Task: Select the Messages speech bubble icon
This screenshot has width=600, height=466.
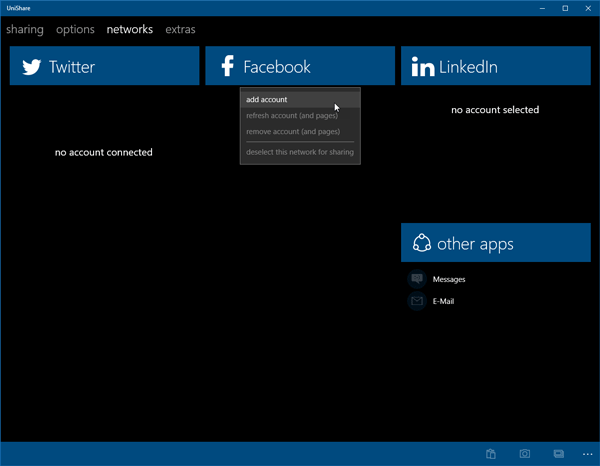Action: click(417, 279)
